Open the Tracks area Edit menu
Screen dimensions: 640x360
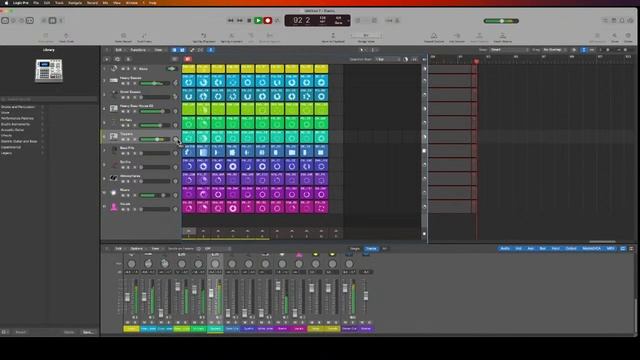(118, 50)
